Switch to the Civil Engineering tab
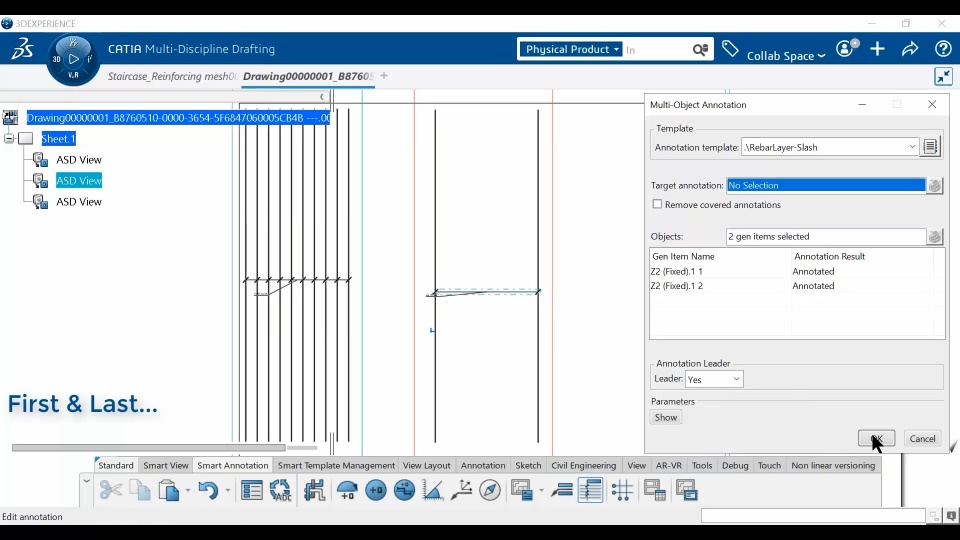This screenshot has height=540, width=960. point(583,465)
